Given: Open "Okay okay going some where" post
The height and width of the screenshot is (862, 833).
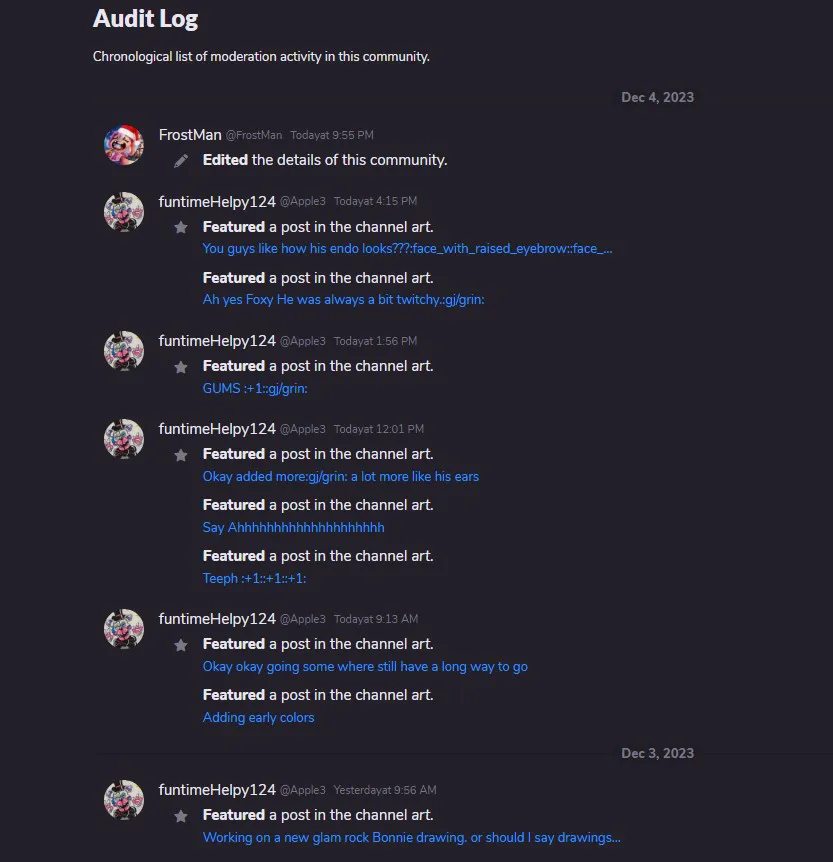Looking at the screenshot, I should click(365, 666).
